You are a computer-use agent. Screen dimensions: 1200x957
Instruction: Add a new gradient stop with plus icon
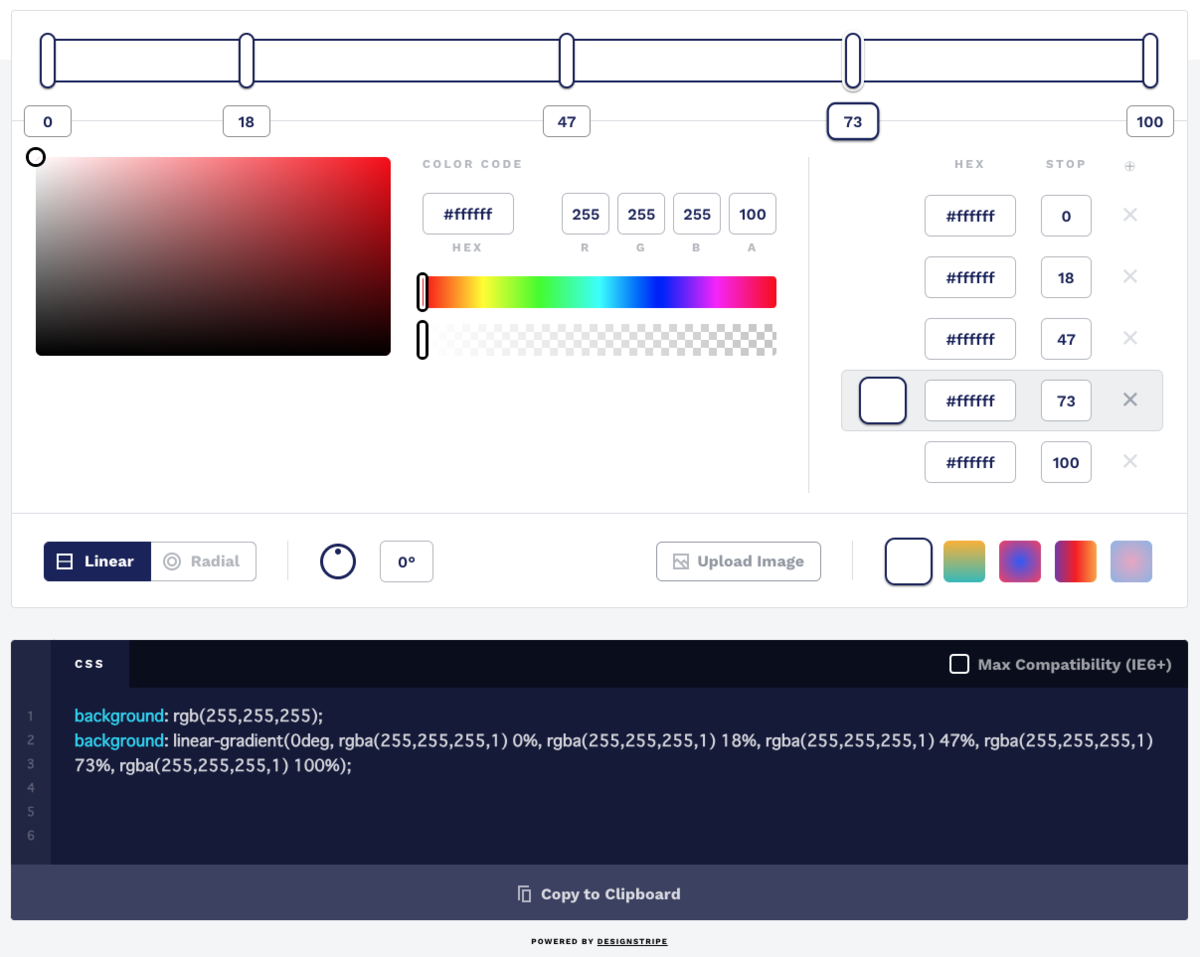click(1130, 165)
